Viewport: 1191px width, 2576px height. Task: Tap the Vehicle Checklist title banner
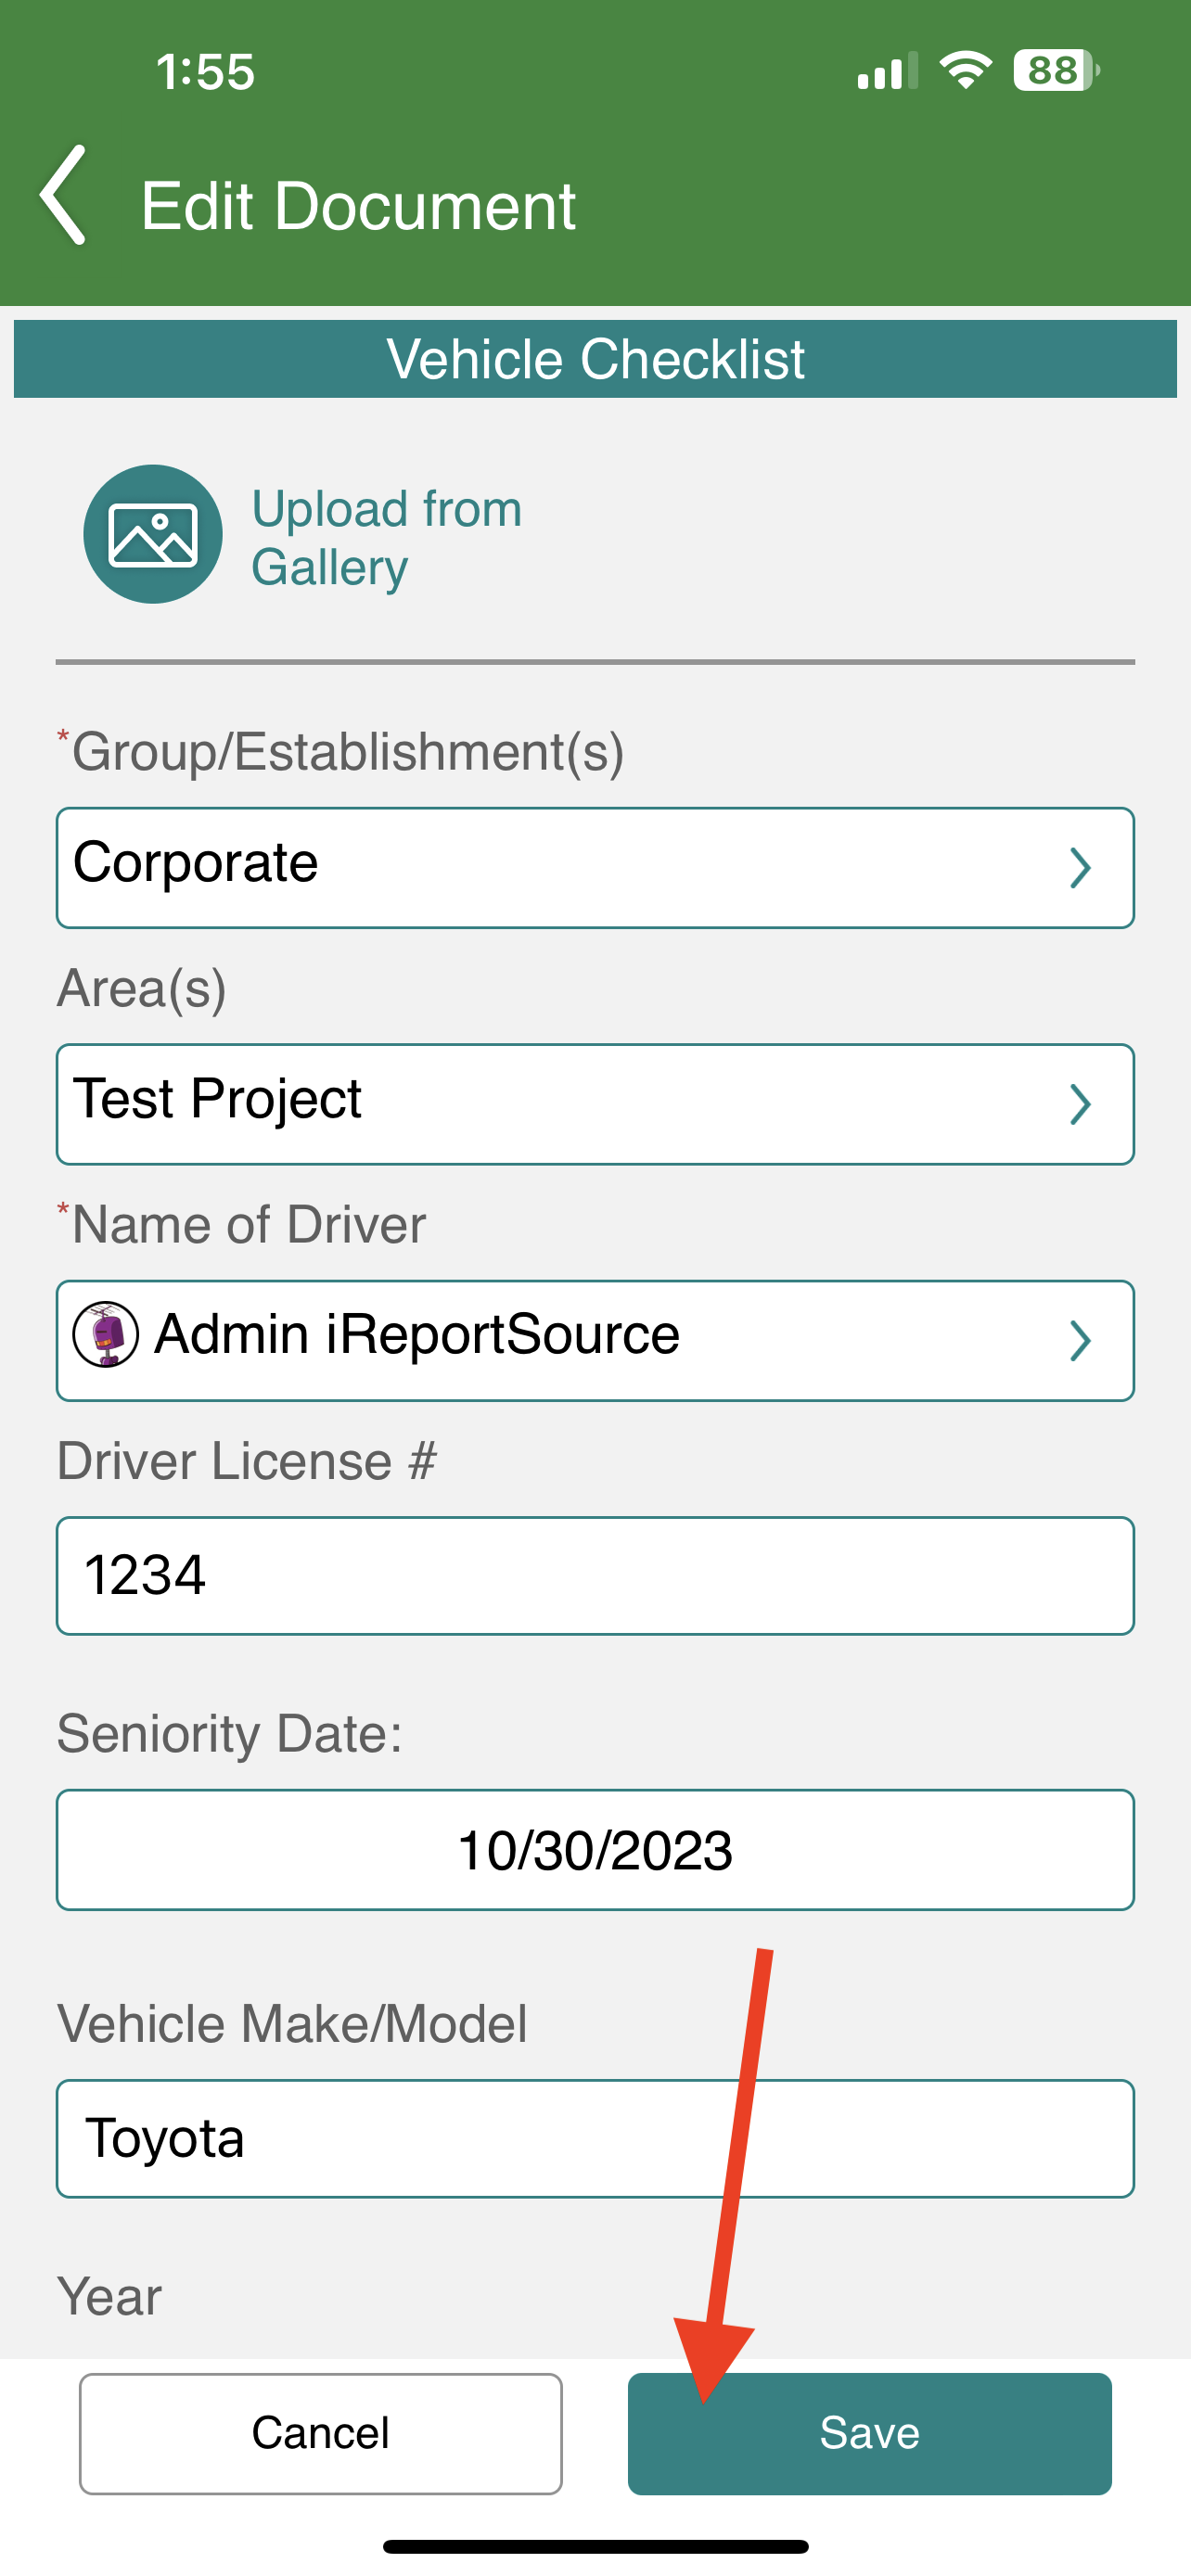tap(595, 359)
